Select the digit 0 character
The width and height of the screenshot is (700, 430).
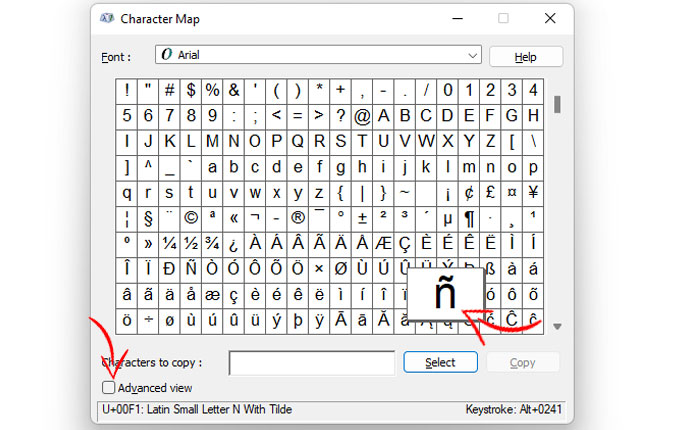point(447,91)
